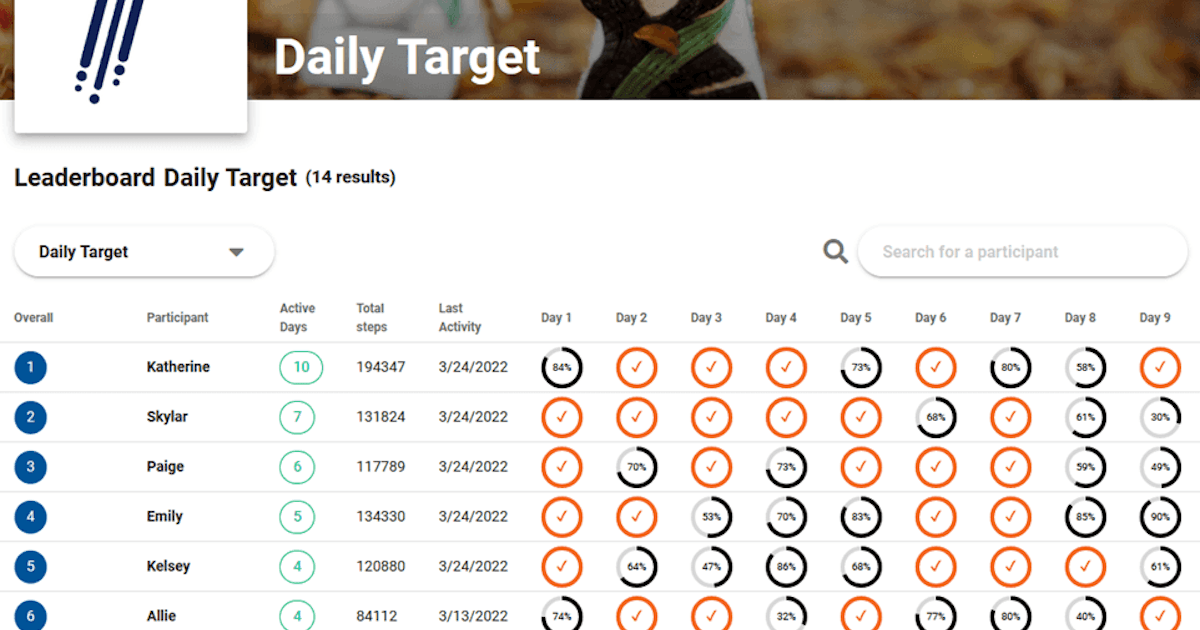Click Kelsey's Day 9 progress circle

coord(1159,566)
